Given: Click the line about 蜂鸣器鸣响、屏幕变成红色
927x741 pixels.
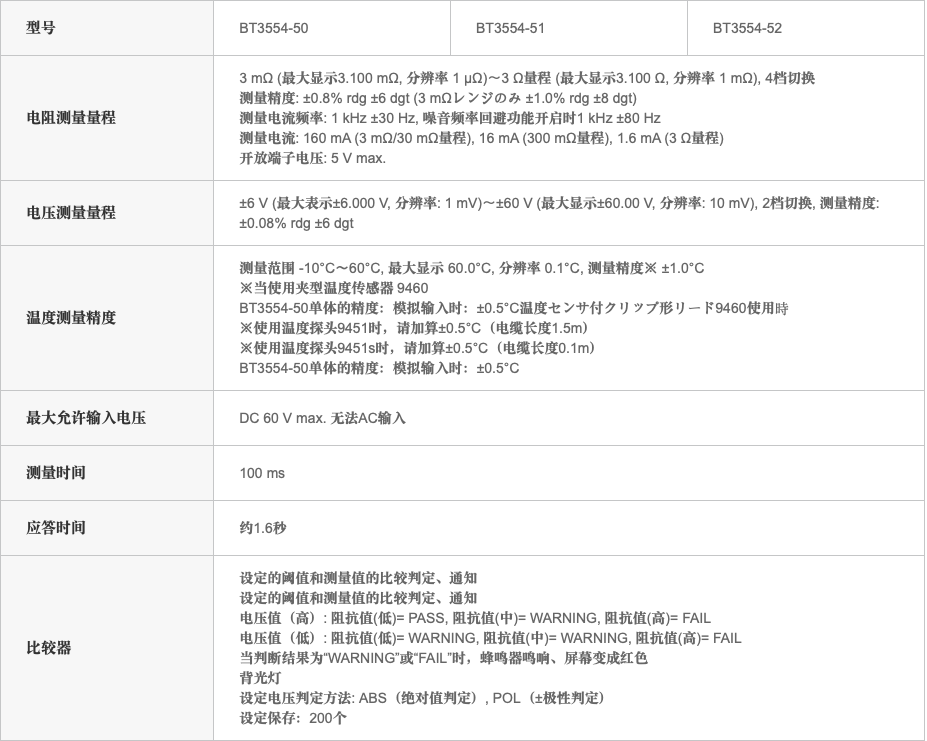Looking at the screenshot, I should [443, 658].
